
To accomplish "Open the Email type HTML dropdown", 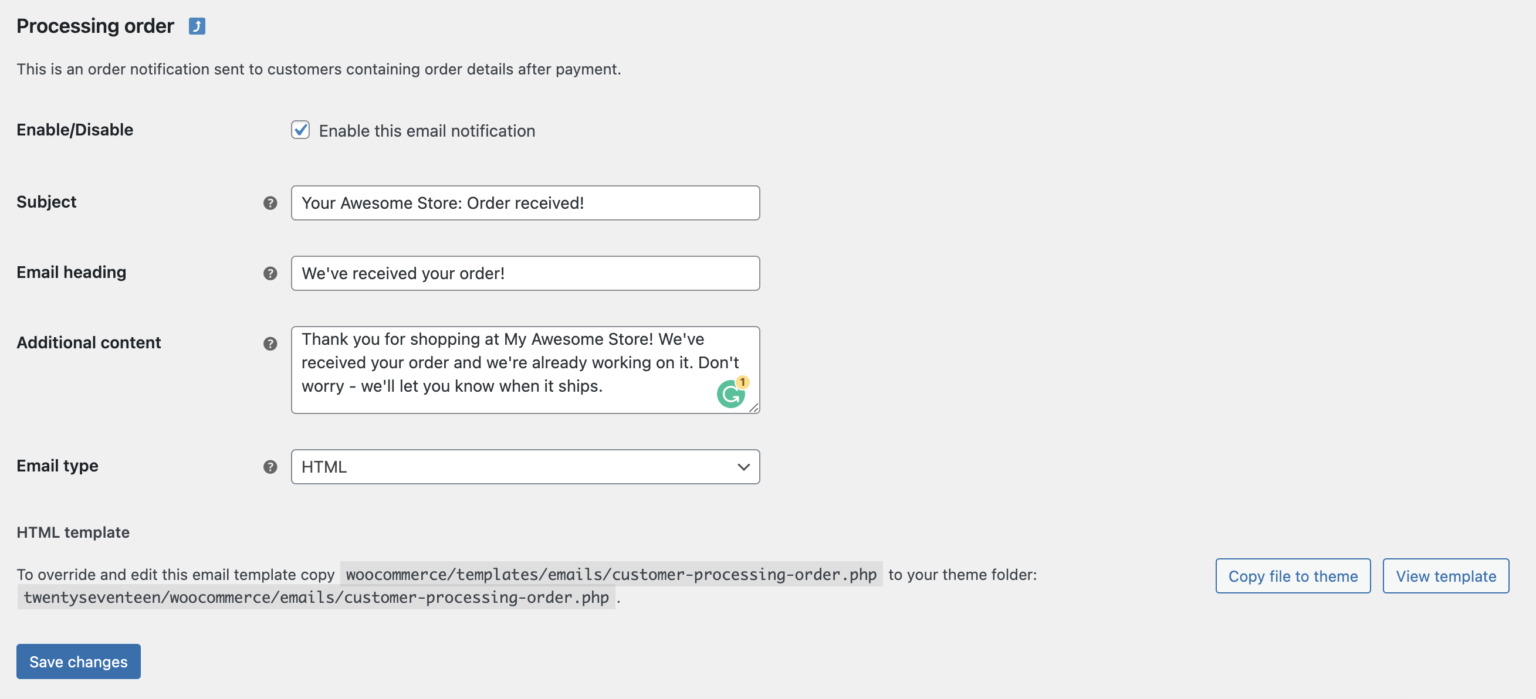I will pos(525,467).
